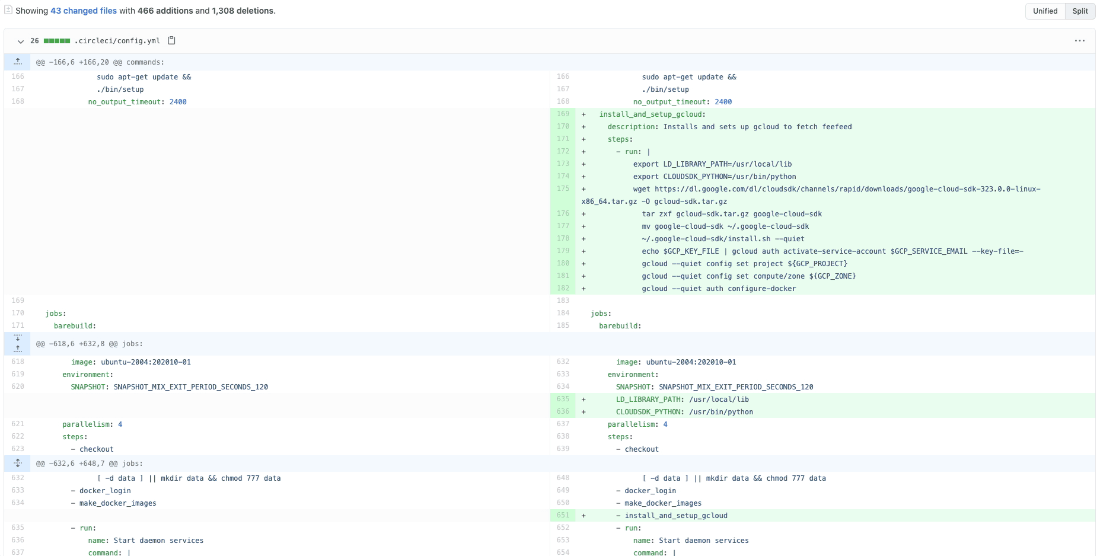Viewport: 1100px width, 556px height.
Task: Click right-side 'parallelism: 4' on line 637
Action: 637,424
